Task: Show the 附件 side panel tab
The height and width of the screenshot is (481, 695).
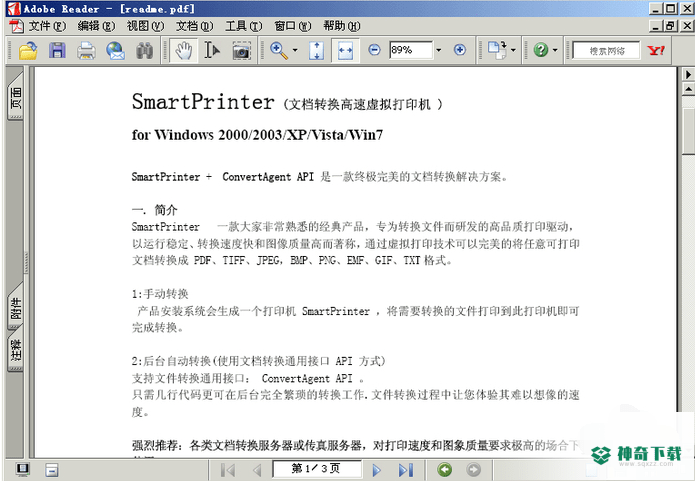Action: (x=16, y=308)
